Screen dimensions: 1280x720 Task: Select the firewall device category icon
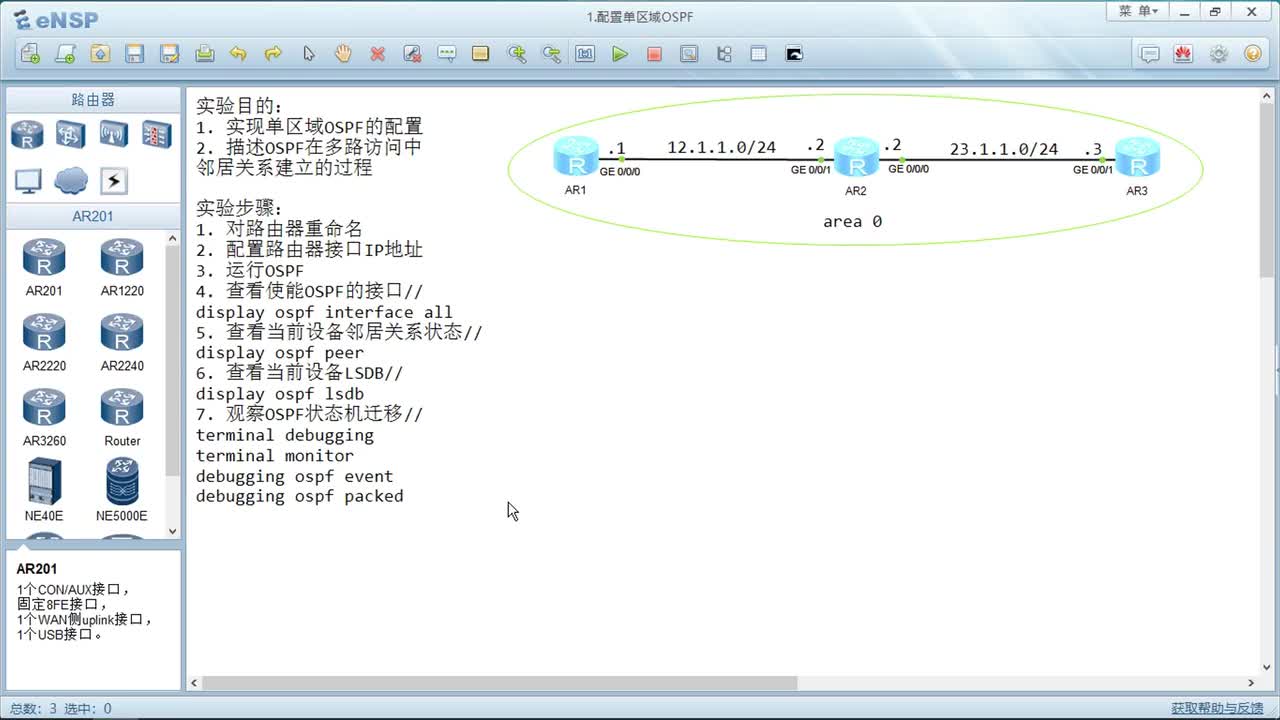click(156, 134)
